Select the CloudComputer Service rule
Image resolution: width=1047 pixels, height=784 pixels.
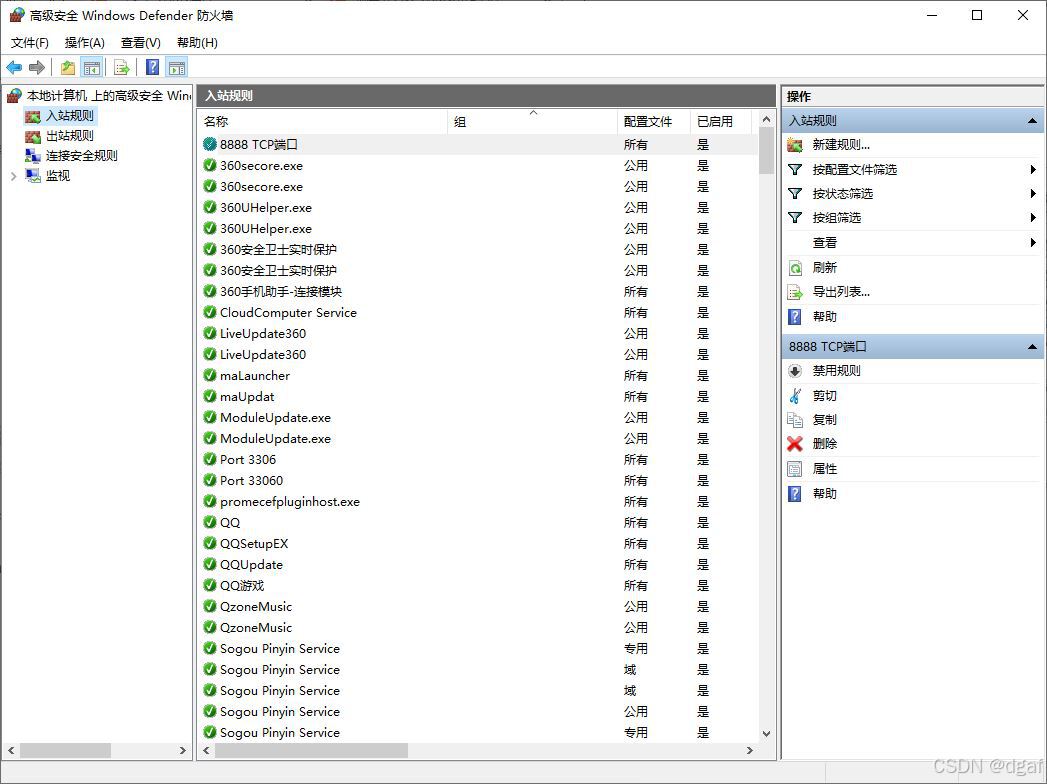[x=478, y=313]
